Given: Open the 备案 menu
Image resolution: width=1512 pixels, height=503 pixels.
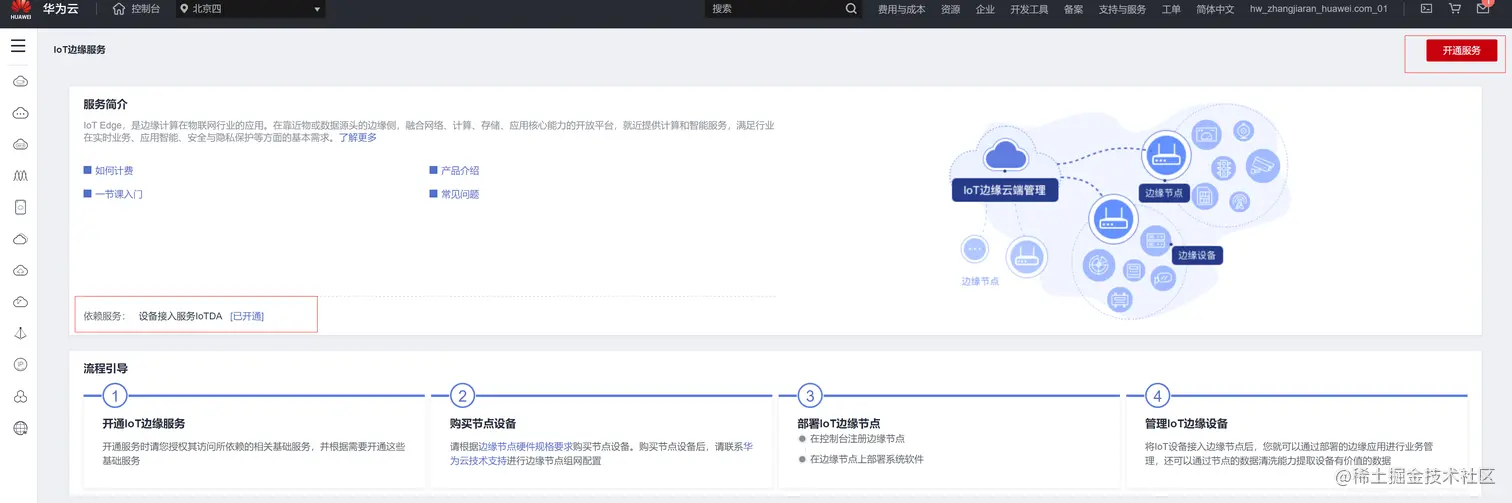Looking at the screenshot, I should (1073, 9).
